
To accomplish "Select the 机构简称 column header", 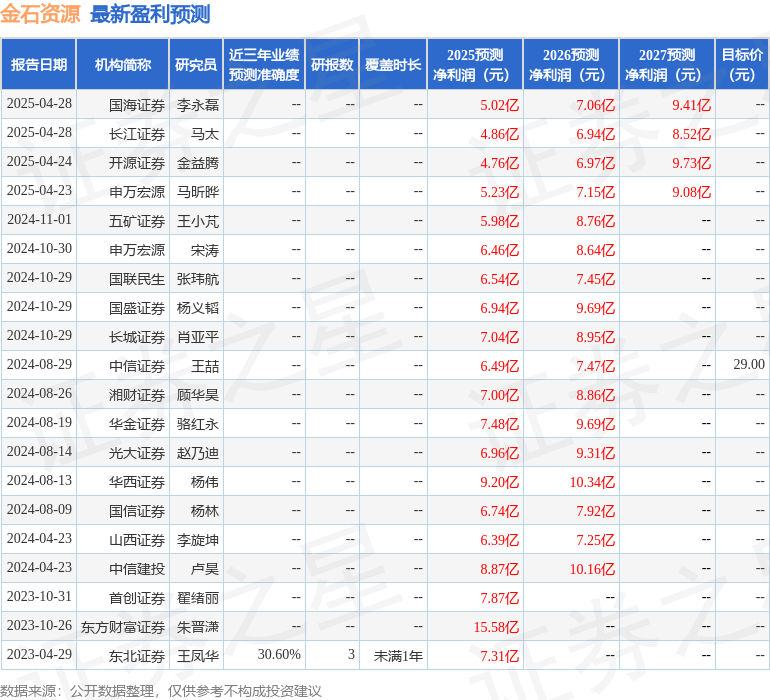I will coord(123,65).
